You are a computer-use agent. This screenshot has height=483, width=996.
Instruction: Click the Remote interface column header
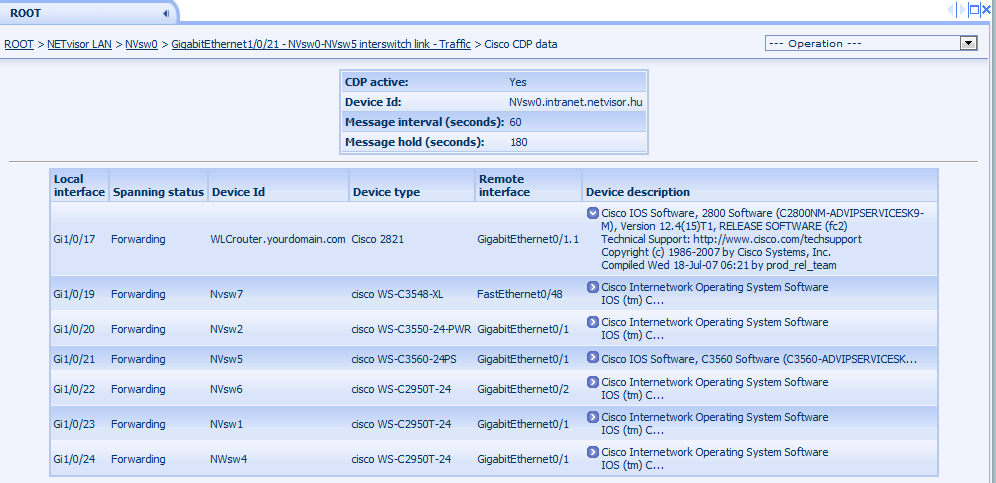[528, 185]
